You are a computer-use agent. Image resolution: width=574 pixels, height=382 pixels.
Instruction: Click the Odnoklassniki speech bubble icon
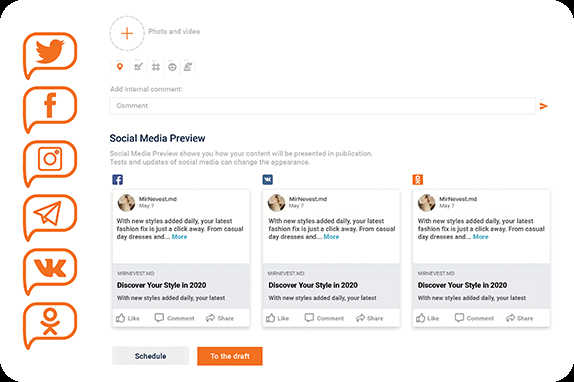click(50, 325)
